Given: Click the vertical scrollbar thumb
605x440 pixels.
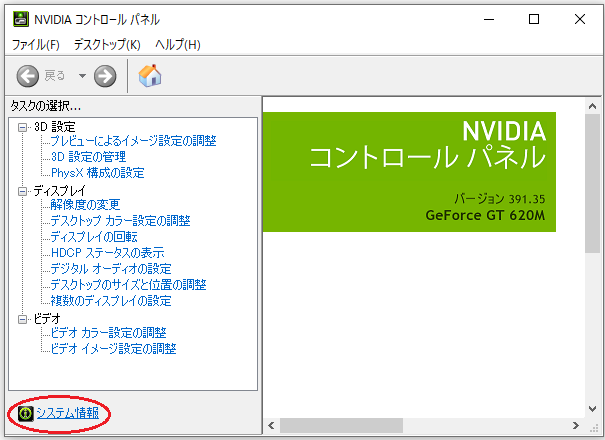Looking at the screenshot, I should [592, 184].
